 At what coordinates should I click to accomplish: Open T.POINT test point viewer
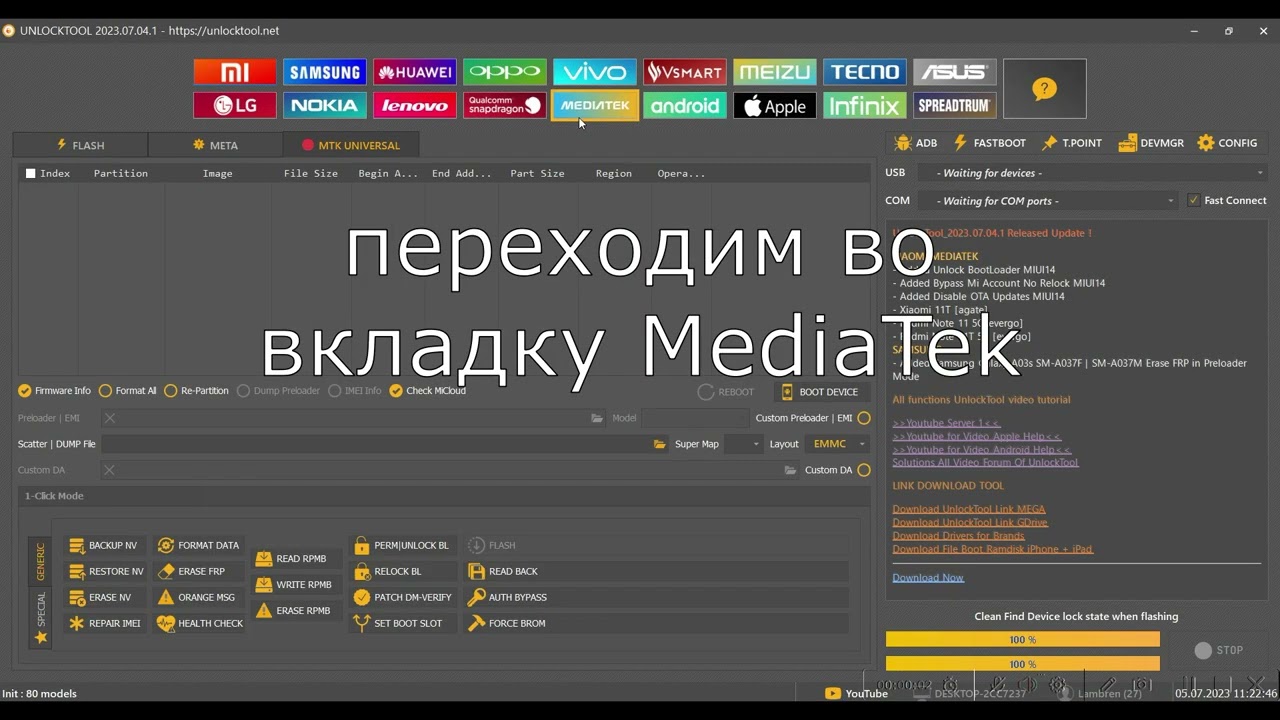[1071, 143]
